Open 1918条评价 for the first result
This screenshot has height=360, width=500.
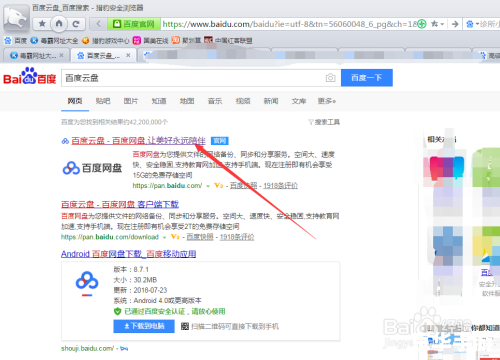(x=280, y=186)
